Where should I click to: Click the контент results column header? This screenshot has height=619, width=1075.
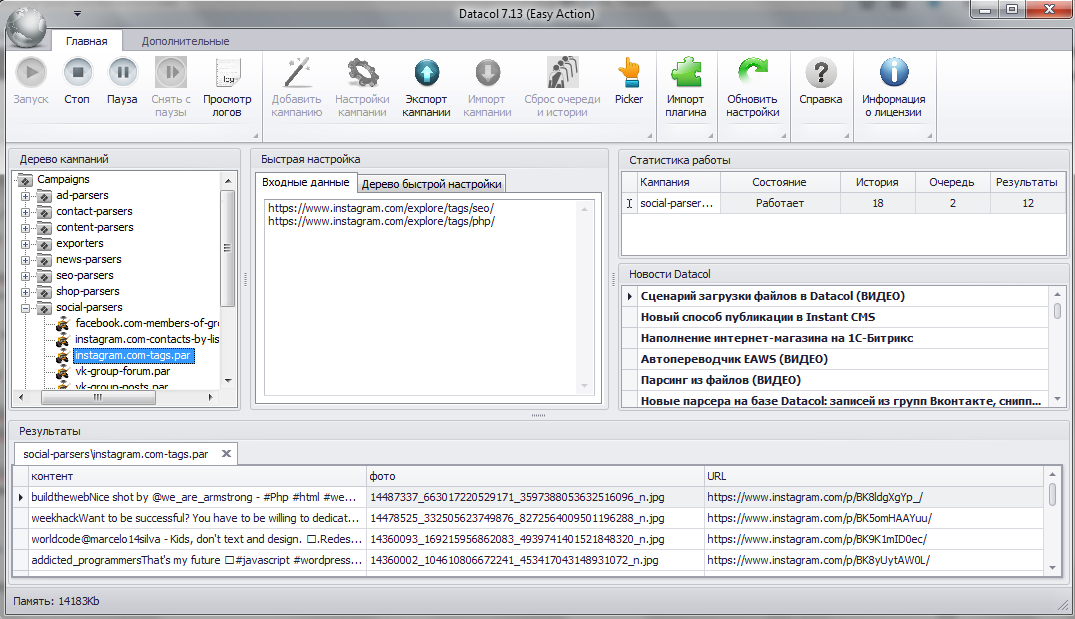(x=197, y=476)
